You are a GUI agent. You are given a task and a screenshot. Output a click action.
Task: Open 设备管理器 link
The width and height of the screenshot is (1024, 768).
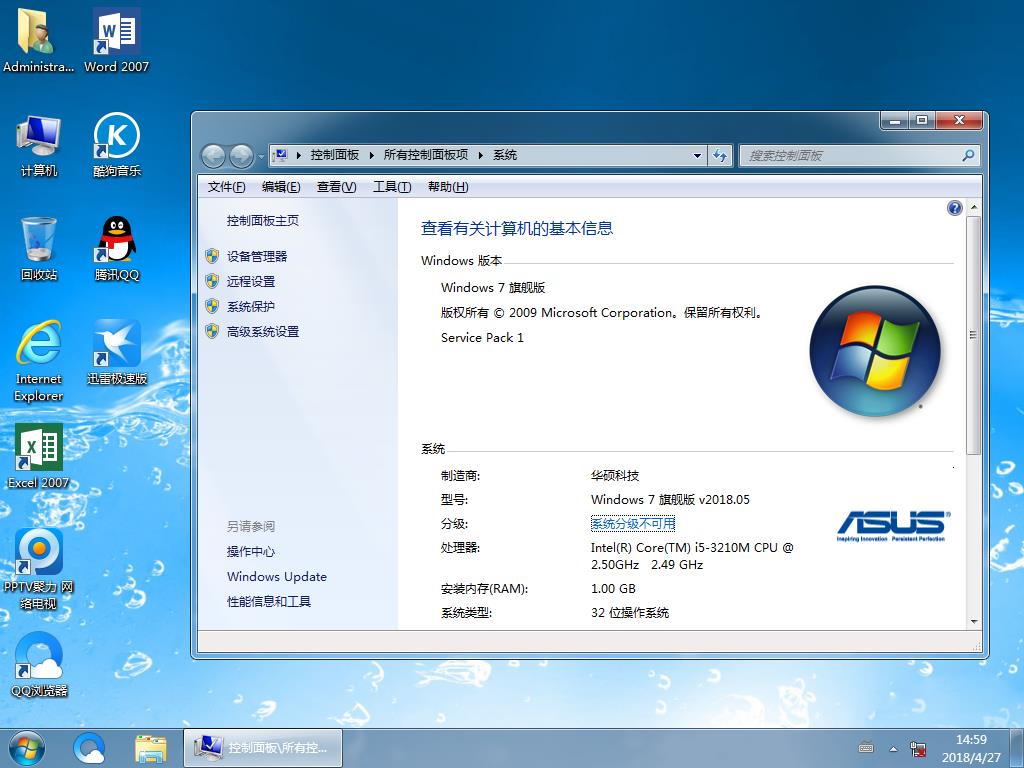click(x=257, y=257)
